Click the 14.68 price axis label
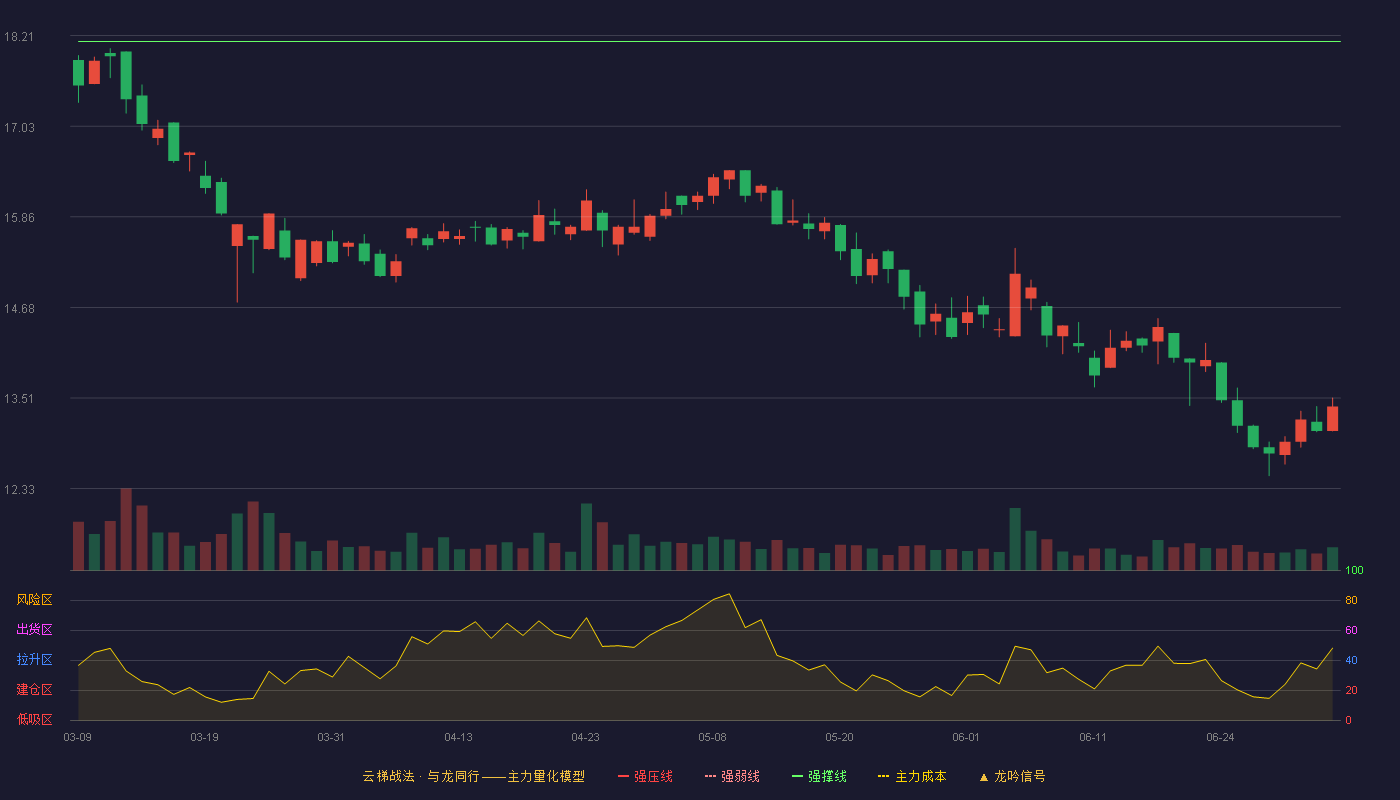The image size is (1400, 800). click(19, 308)
